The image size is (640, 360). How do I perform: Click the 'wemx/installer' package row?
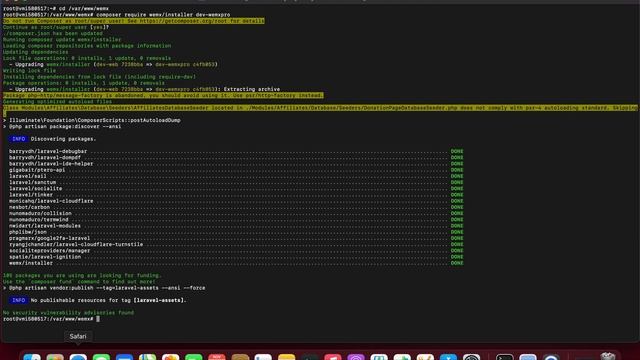click(236, 263)
